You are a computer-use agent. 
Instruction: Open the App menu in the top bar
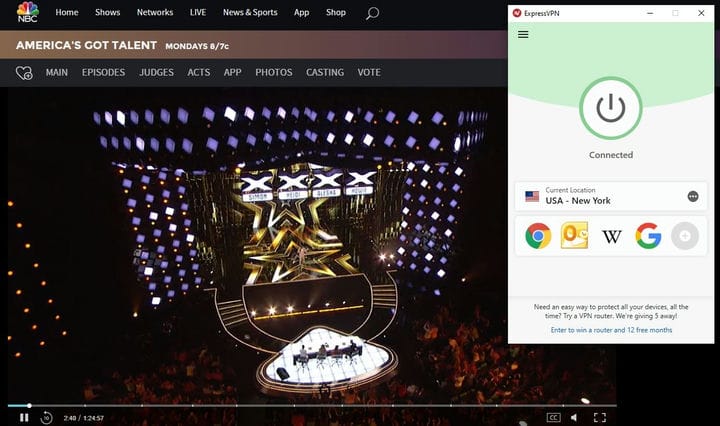click(x=301, y=12)
